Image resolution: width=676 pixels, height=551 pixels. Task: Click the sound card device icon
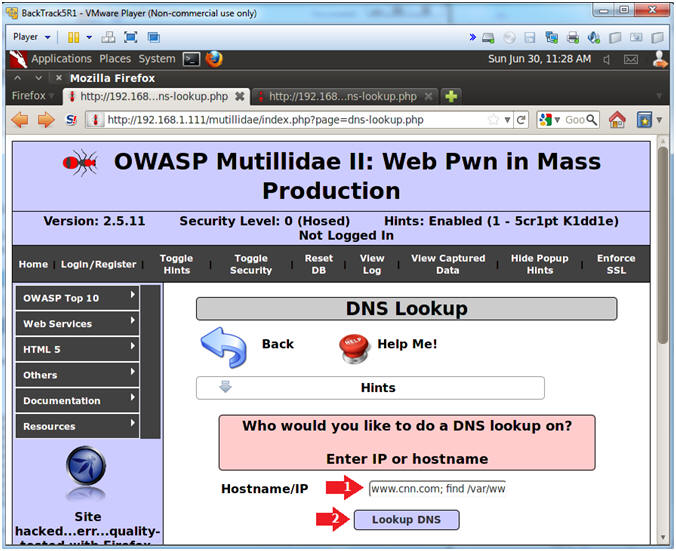(594, 38)
